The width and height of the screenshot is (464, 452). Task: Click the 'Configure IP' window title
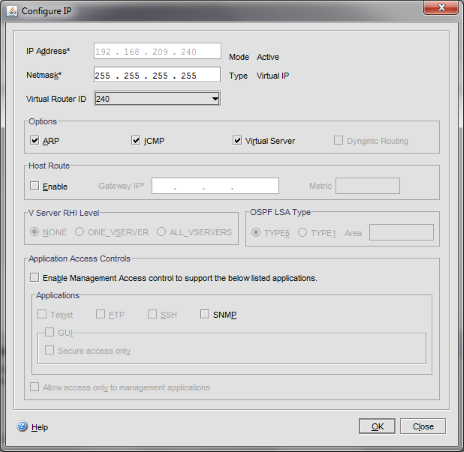click(x=46, y=11)
